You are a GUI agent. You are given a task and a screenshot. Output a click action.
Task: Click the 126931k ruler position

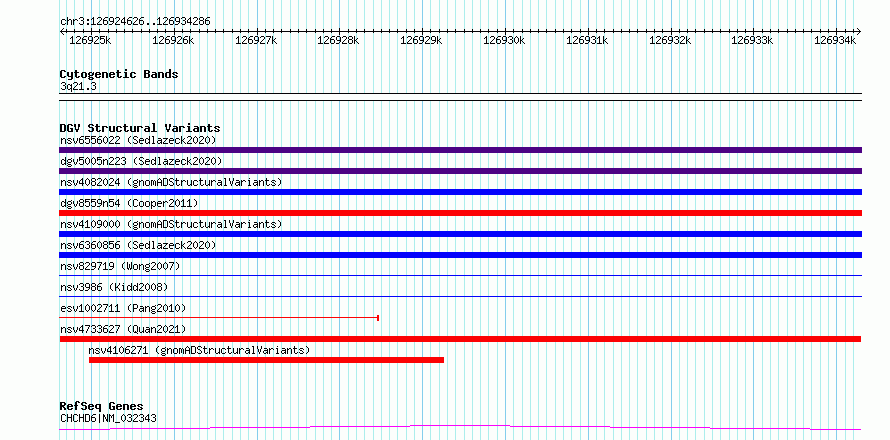point(587,40)
